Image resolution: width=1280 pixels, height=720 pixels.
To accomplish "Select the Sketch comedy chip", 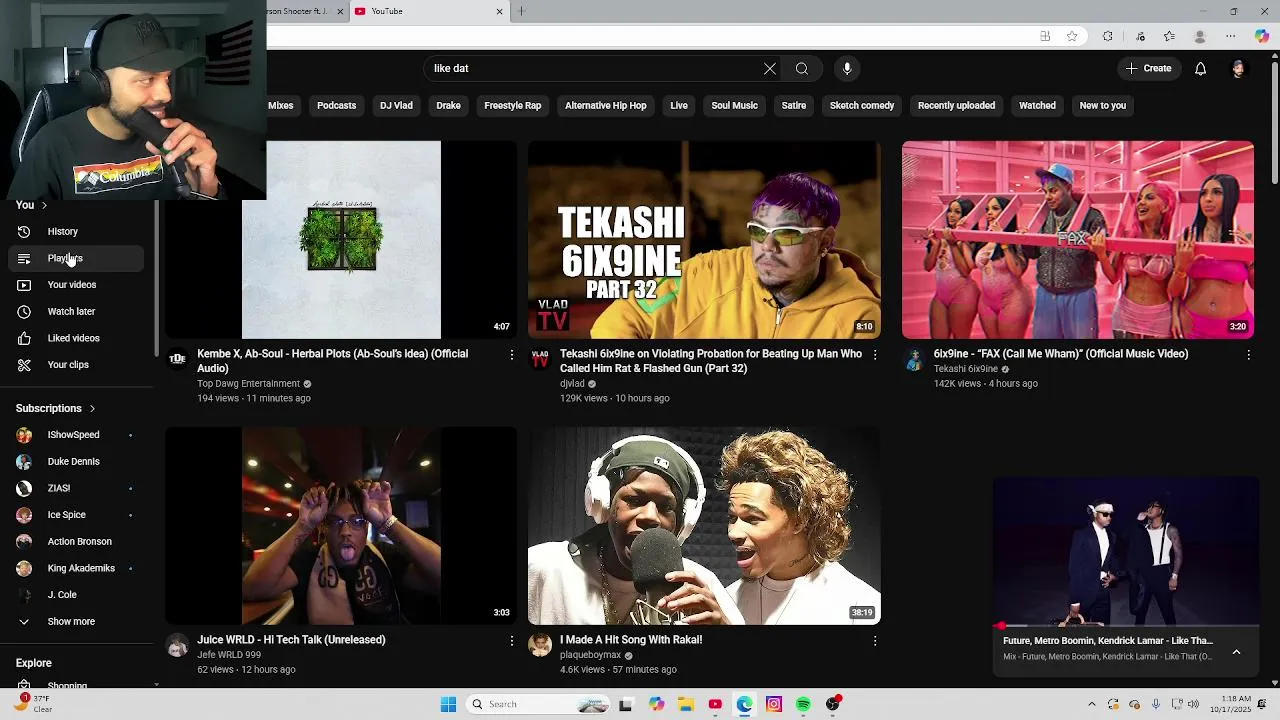I will pos(861,106).
